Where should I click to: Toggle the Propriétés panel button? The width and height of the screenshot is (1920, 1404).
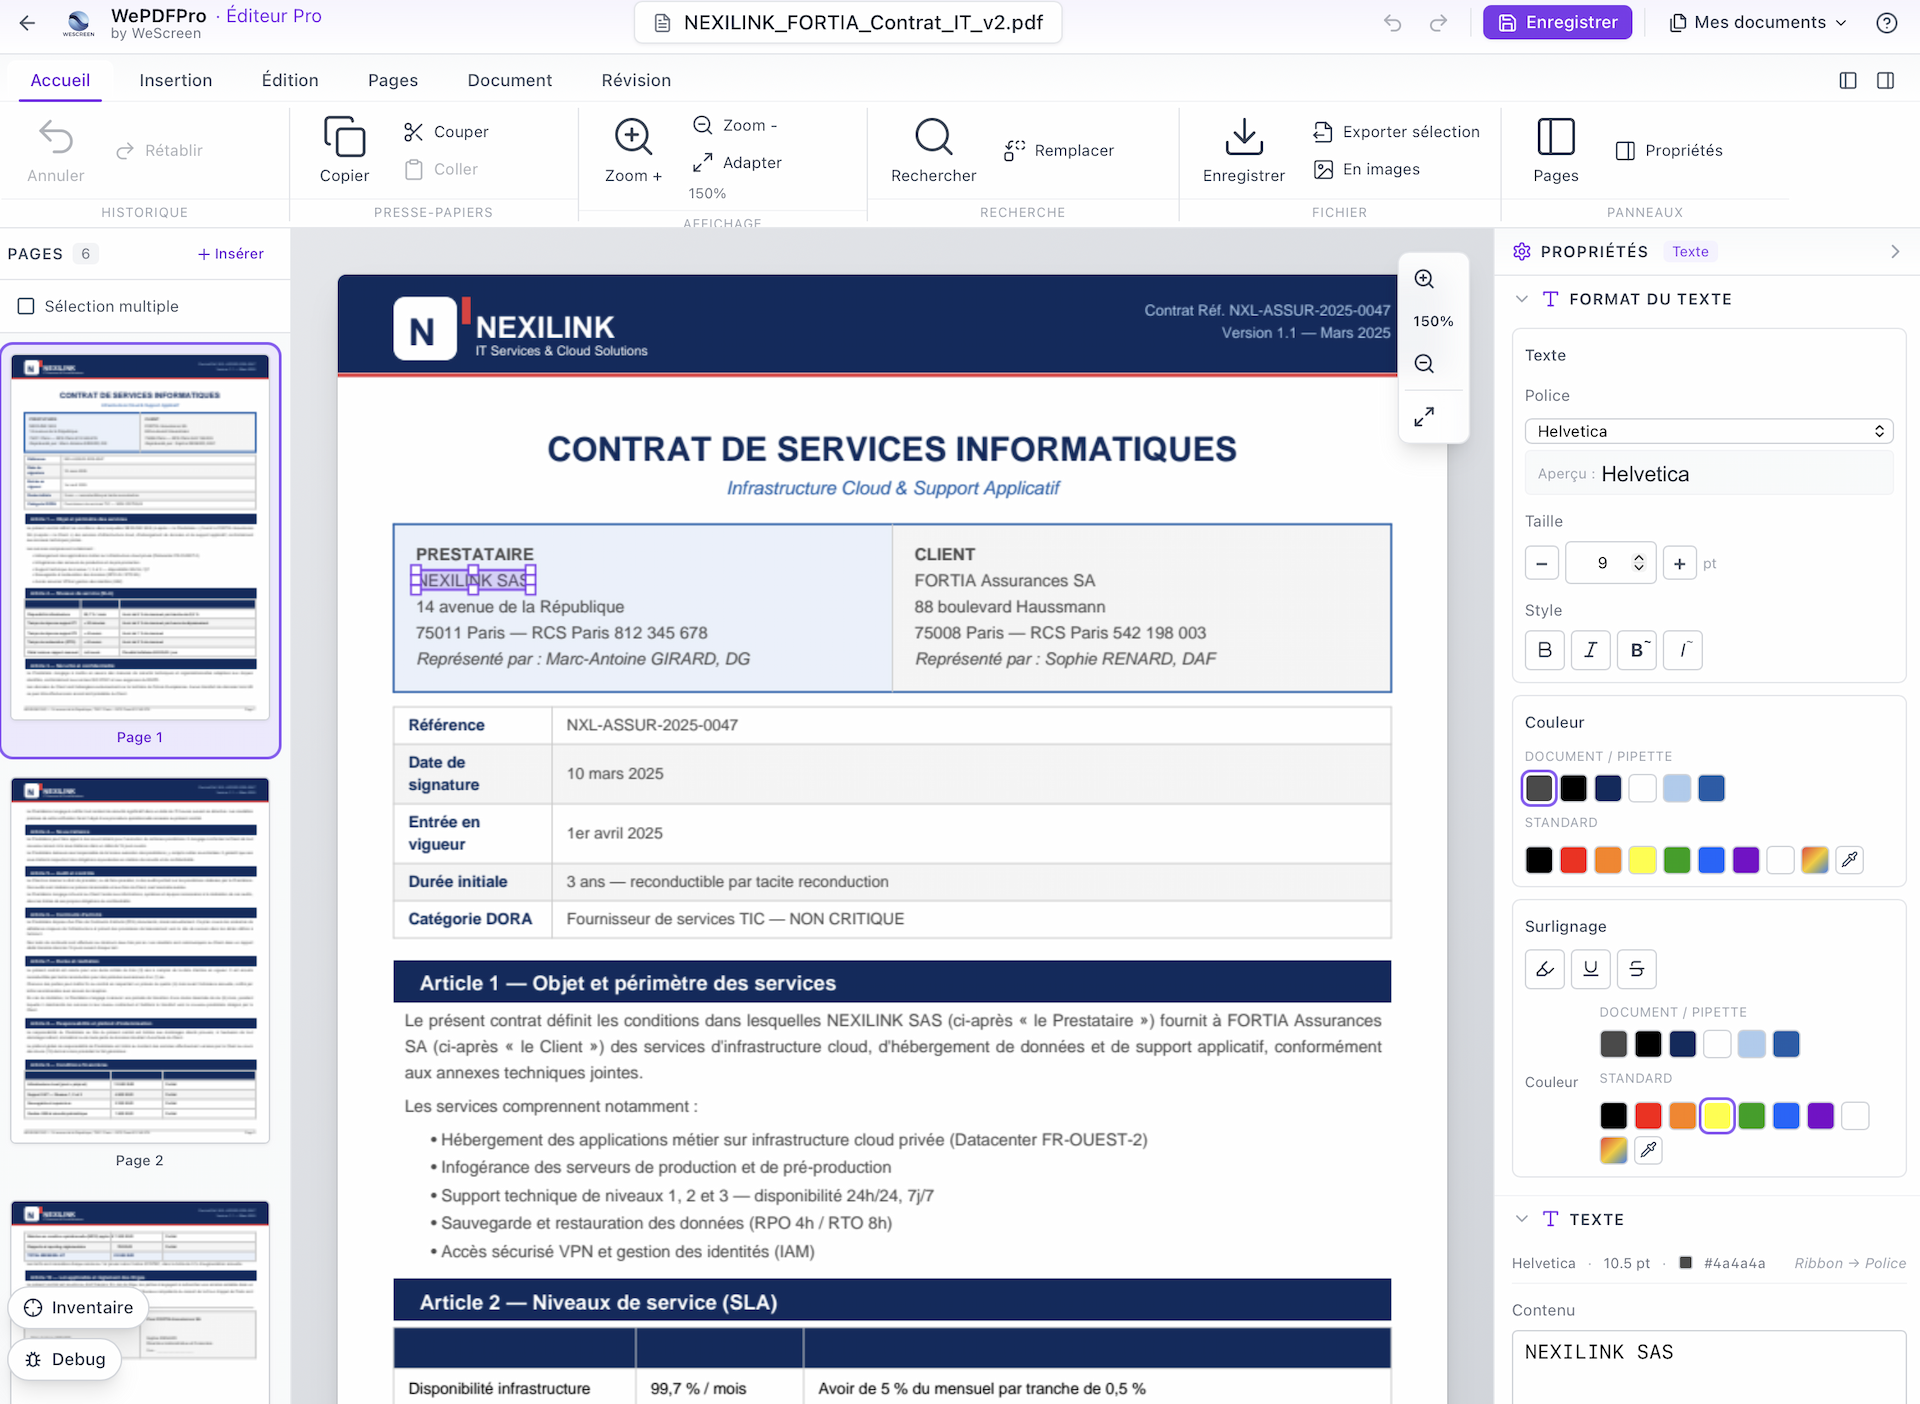coord(1669,150)
